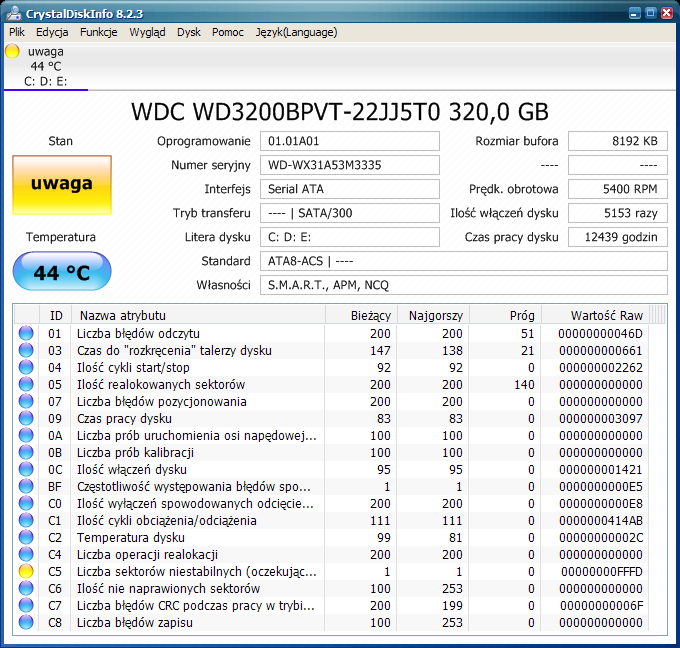Click status icon for 07 błędów pozycjonowania
Screen dimensions: 680x648
26,401
